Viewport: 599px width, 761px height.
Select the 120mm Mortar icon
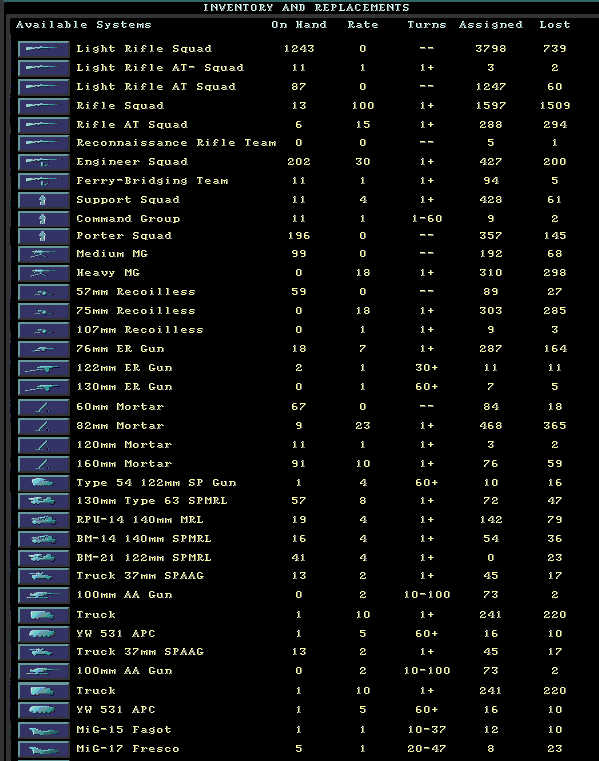[x=44, y=445]
